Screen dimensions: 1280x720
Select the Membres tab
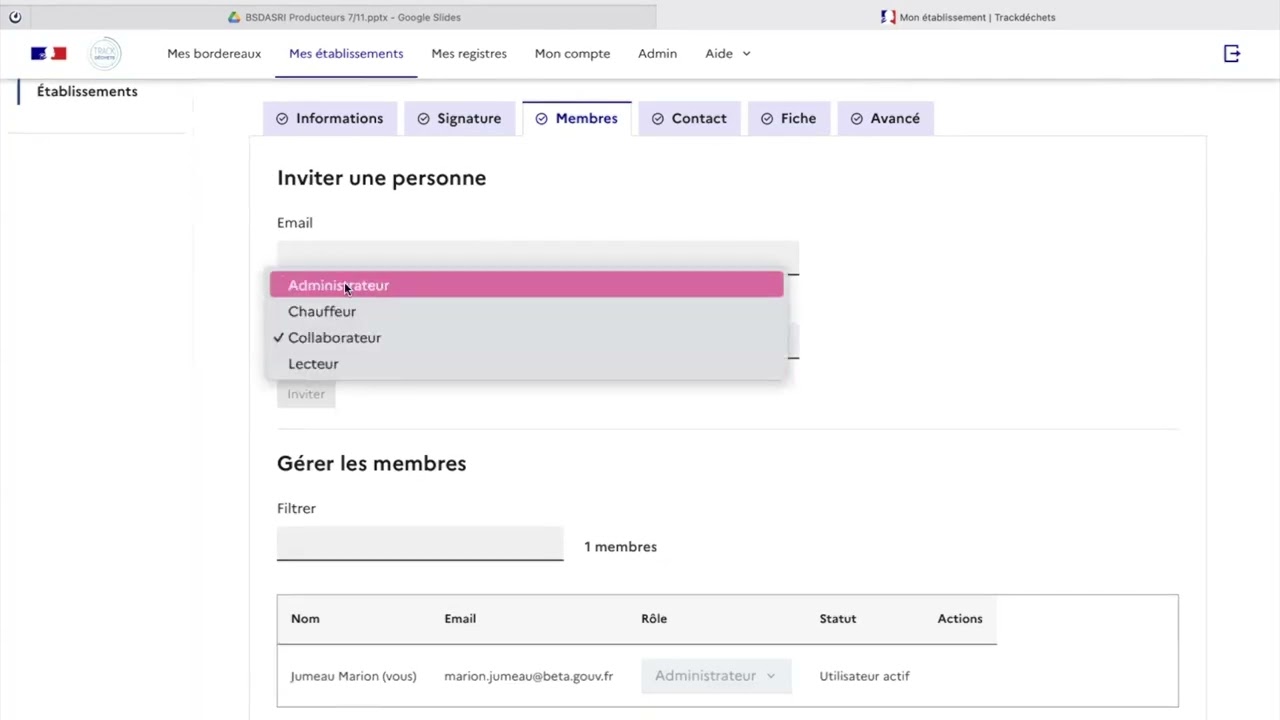(x=576, y=118)
